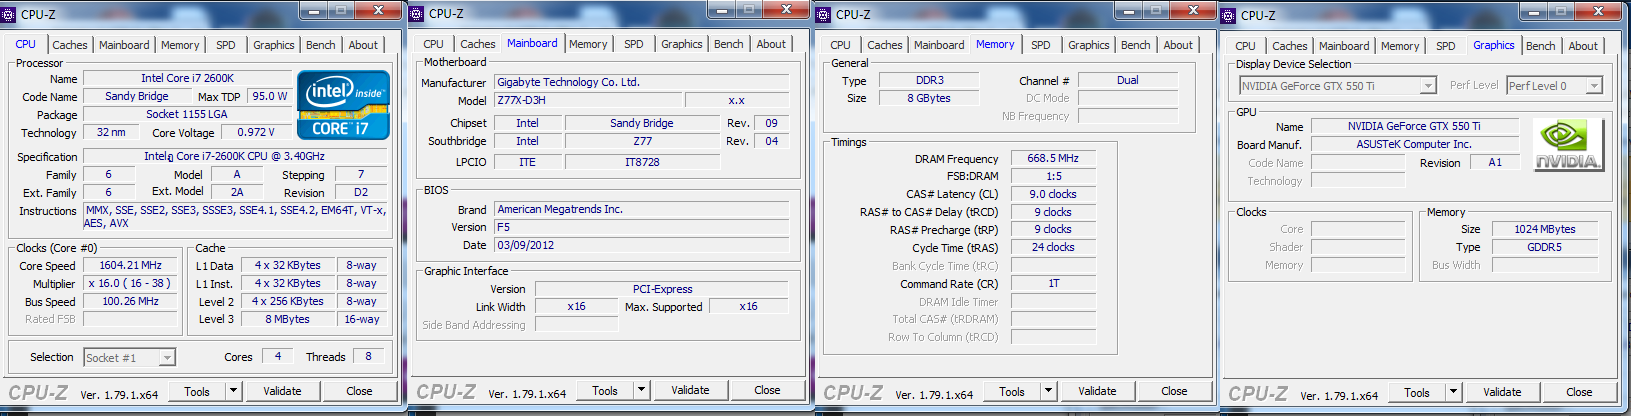Switch to Caches tab in CPU window

[x=70, y=45]
